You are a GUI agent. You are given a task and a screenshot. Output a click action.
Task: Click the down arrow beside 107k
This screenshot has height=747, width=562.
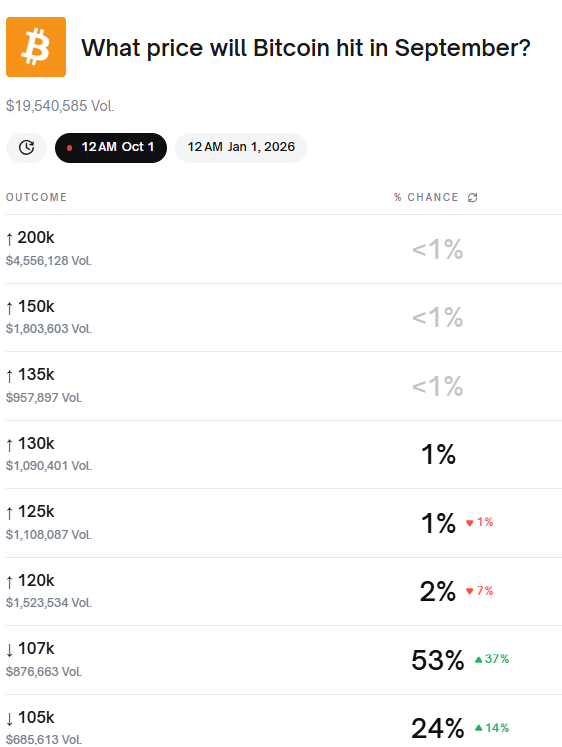10,650
